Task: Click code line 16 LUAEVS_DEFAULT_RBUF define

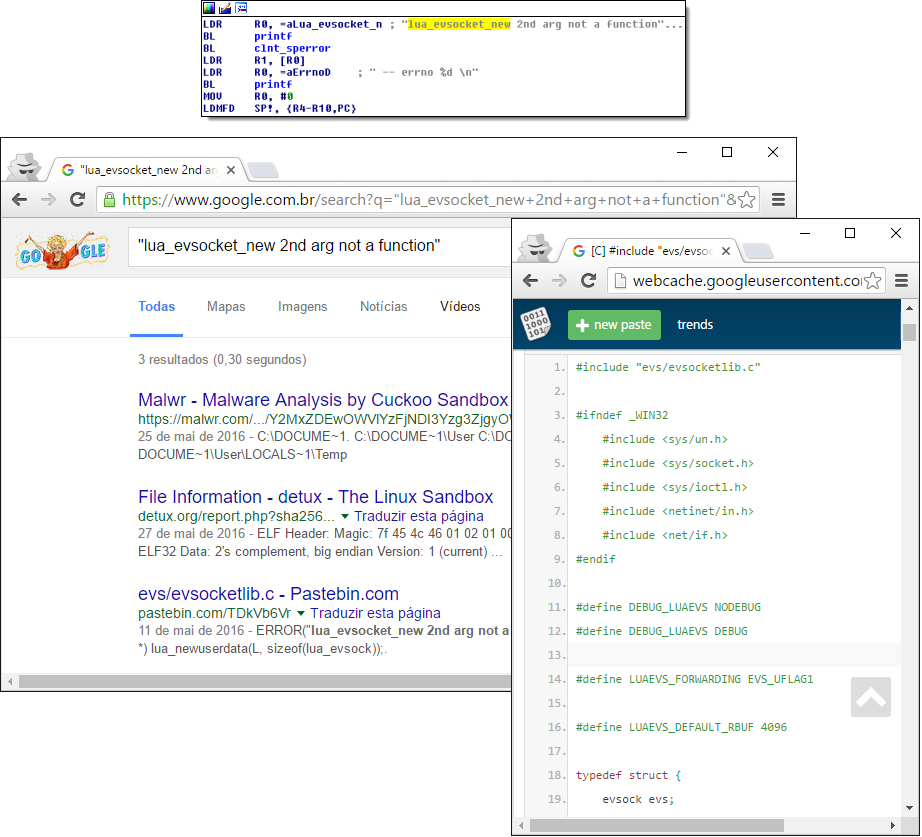Action: pos(681,728)
